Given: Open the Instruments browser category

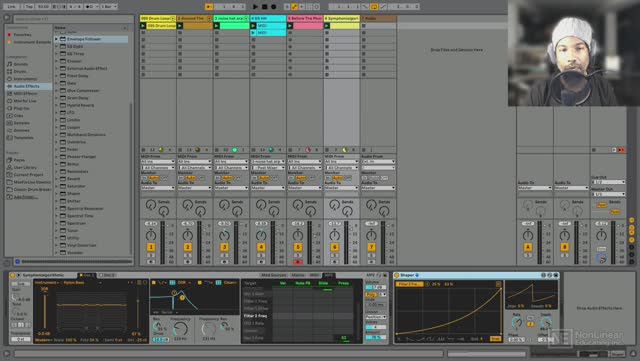Looking at the screenshot, I should click(25, 79).
